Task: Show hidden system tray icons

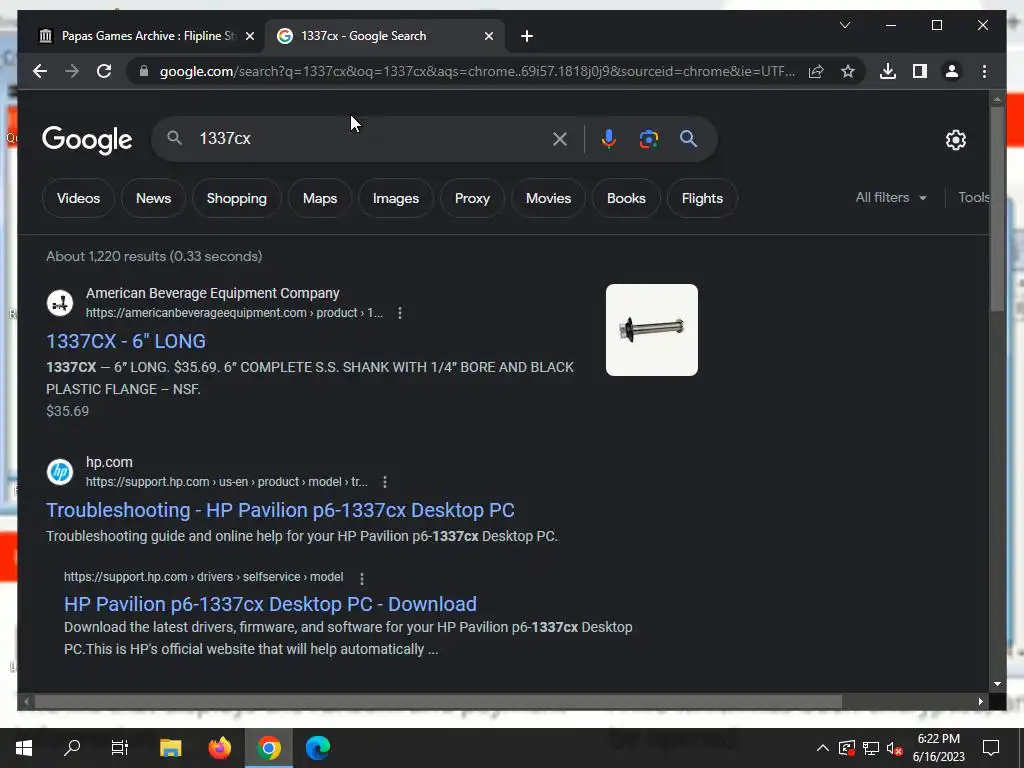Action: 823,748
